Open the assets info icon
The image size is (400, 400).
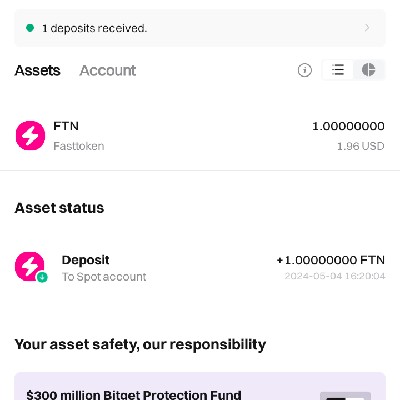pos(305,70)
